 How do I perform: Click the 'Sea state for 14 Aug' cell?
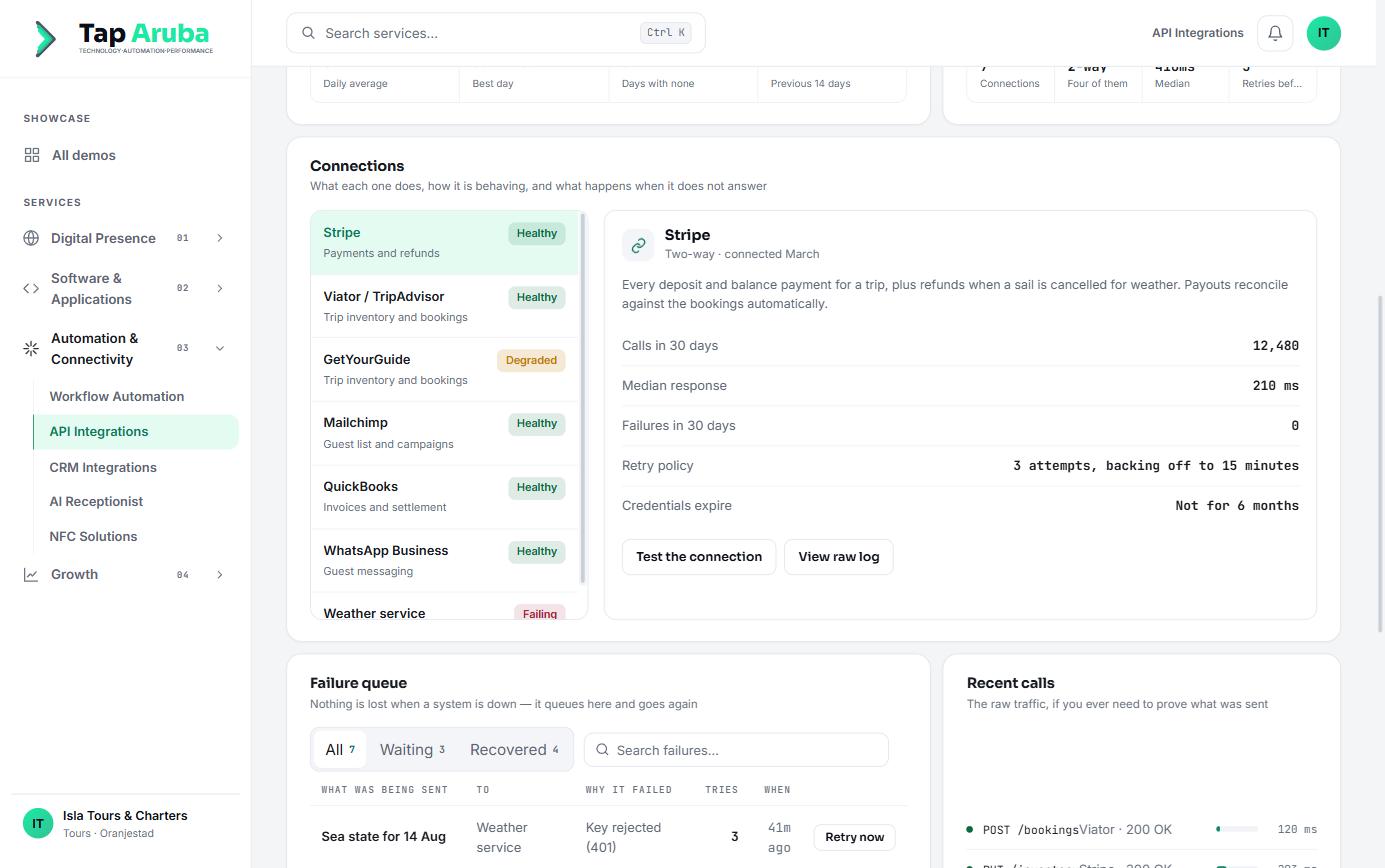pyautogui.click(x=384, y=837)
